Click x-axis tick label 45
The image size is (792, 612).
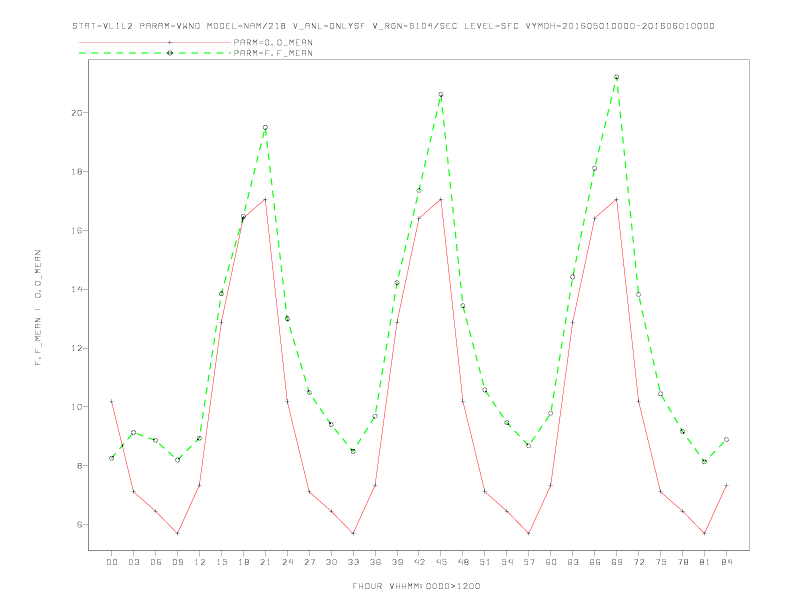[x=441, y=562]
